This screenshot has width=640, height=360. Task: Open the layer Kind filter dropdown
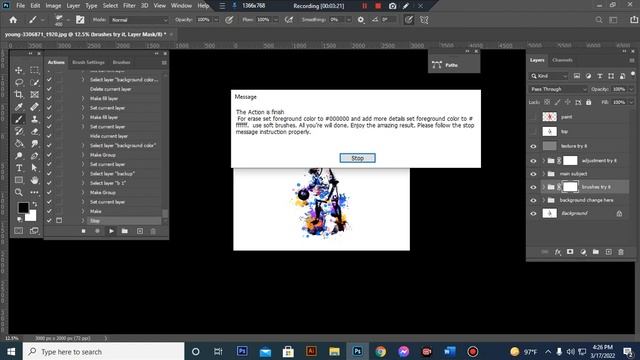549,76
